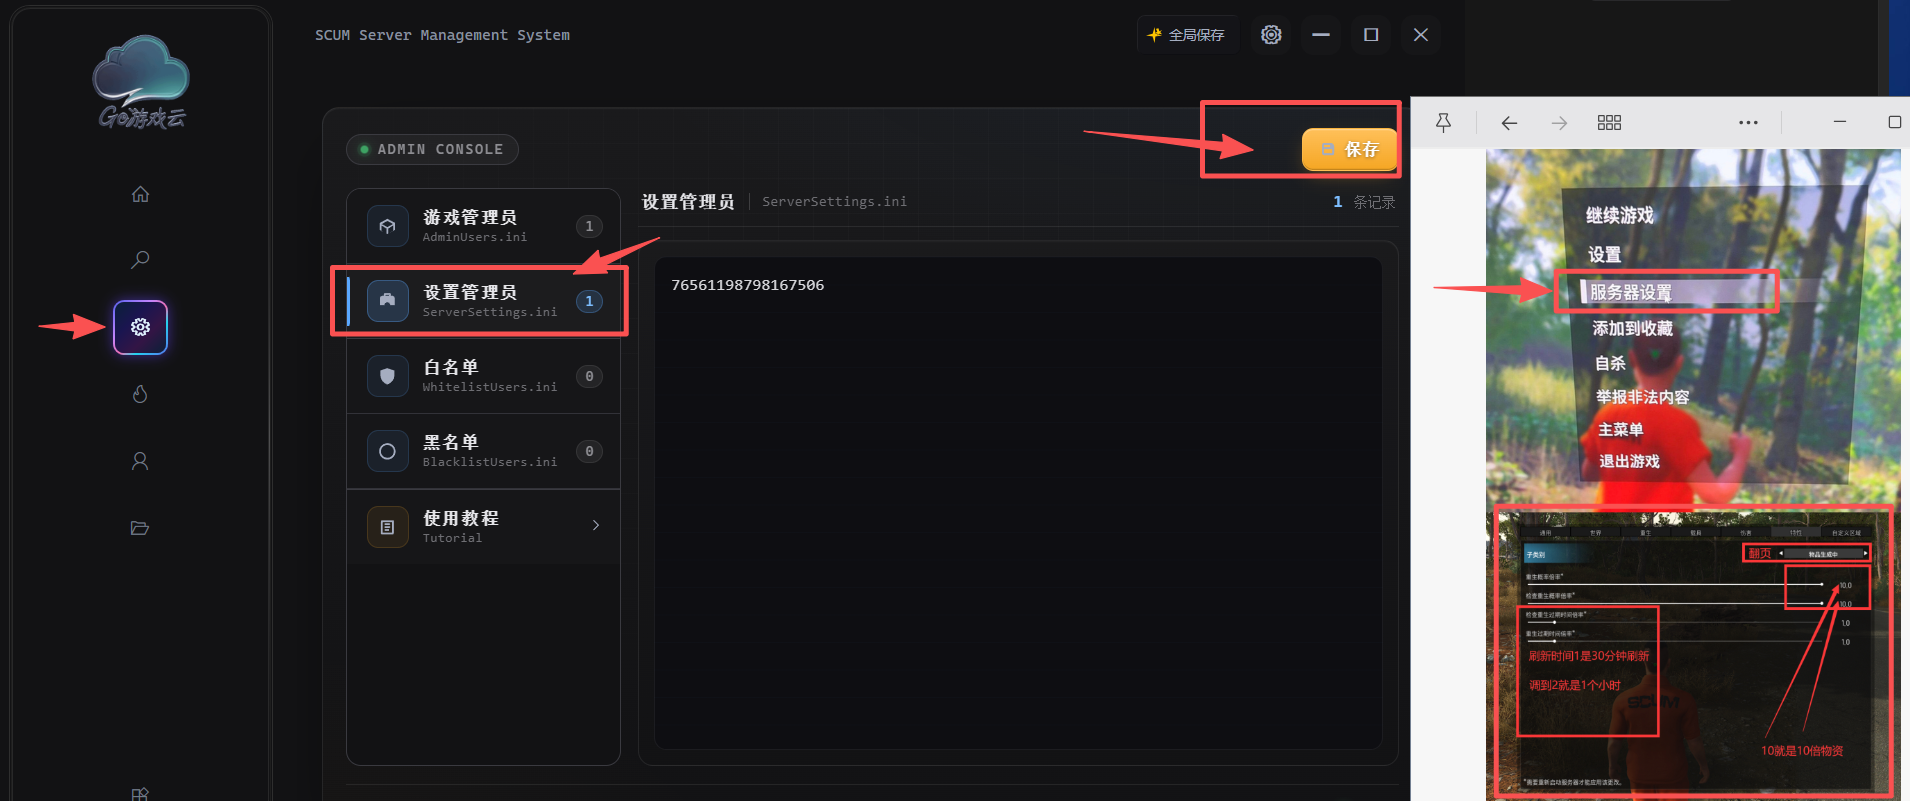
Task: Click 退出游戏 in game menu image
Action: [x=1629, y=461]
